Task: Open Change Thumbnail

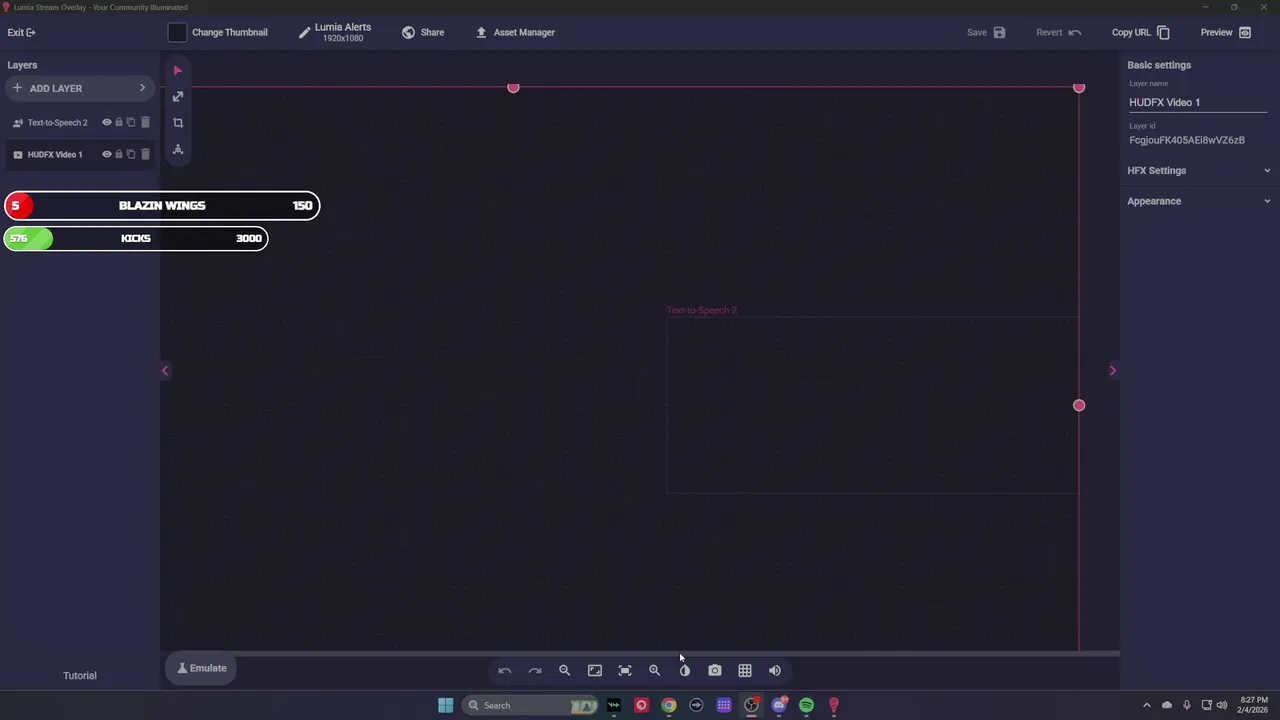Action: [x=219, y=32]
